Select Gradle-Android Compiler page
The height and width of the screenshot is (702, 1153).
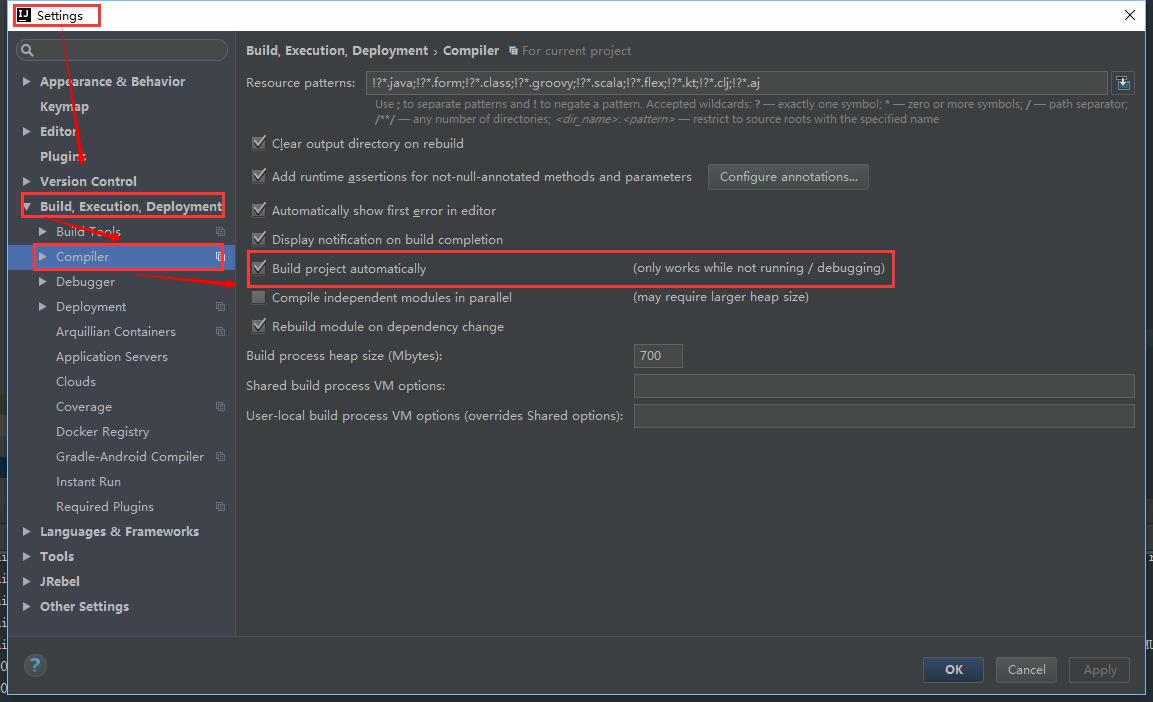(129, 456)
